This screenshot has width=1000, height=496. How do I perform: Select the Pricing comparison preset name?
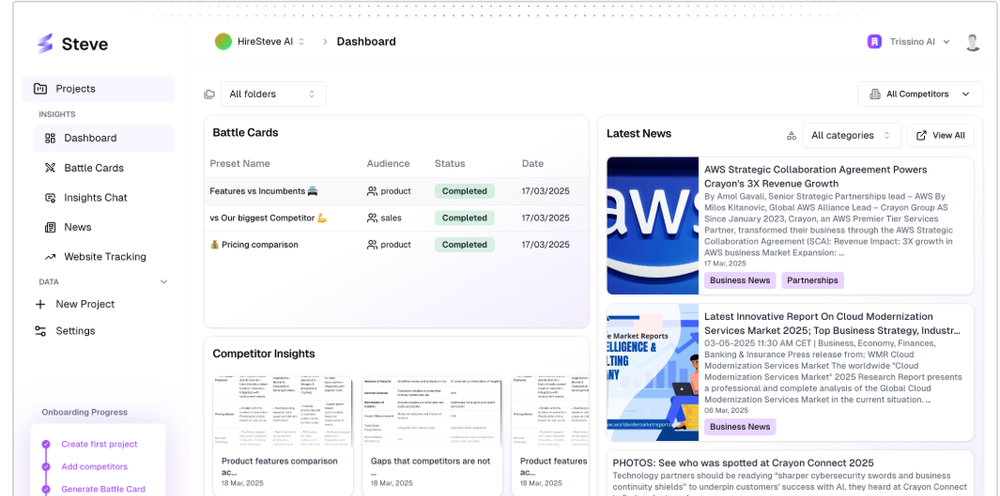(x=254, y=245)
